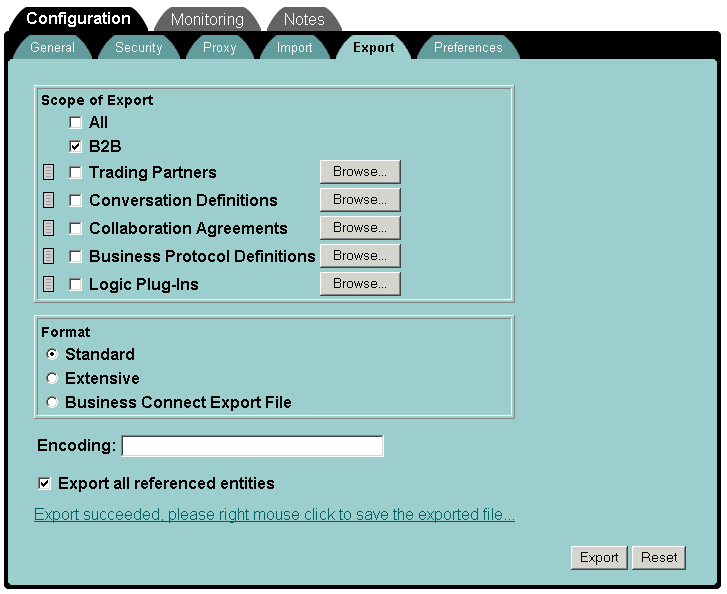Image resolution: width=727 pixels, height=594 pixels.
Task: Browse for Collaboration Agreements
Action: pos(360,228)
